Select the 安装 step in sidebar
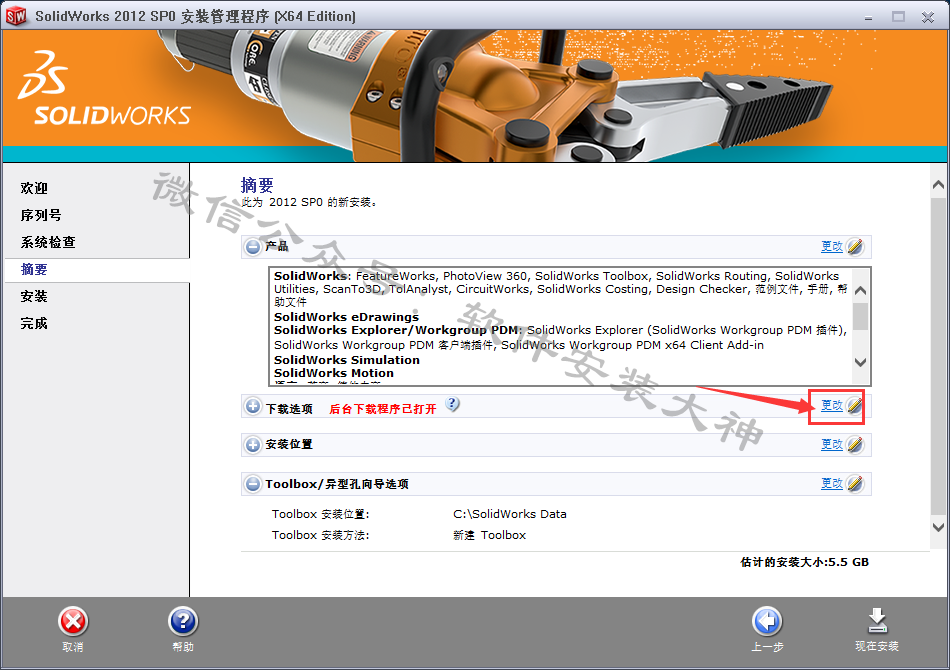This screenshot has width=950, height=670. [x=34, y=296]
